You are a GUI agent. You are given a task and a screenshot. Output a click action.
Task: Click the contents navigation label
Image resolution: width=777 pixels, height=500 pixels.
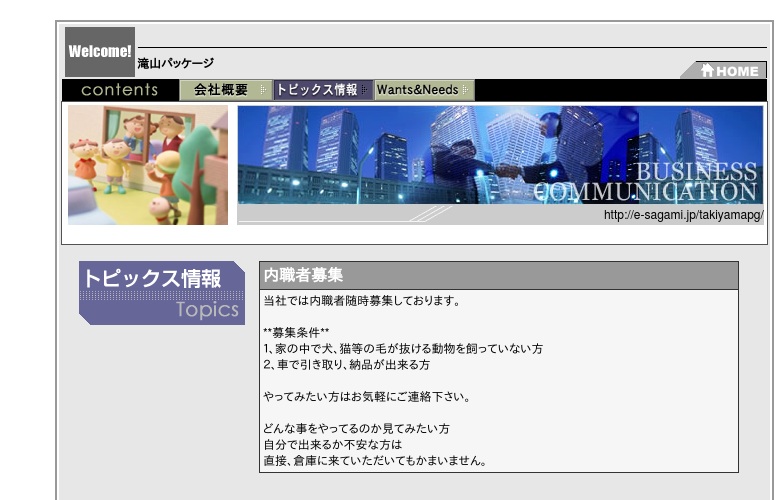[120, 90]
